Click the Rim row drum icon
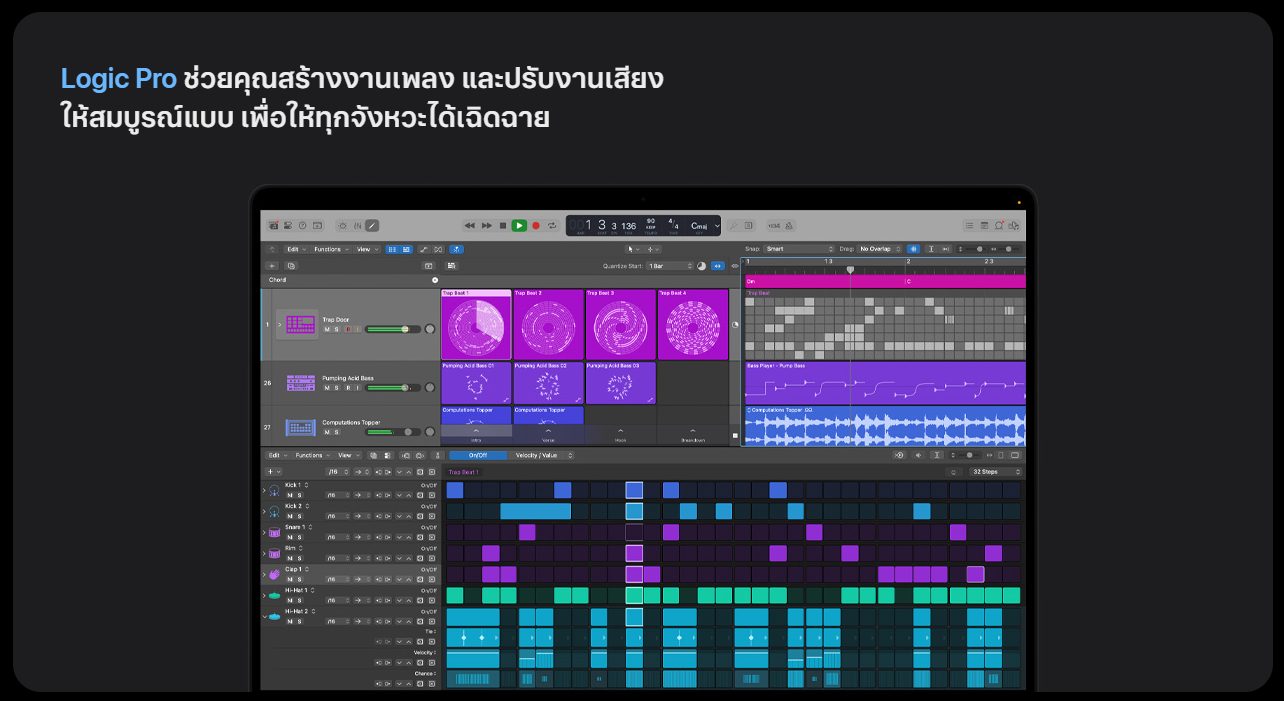 coord(274,553)
